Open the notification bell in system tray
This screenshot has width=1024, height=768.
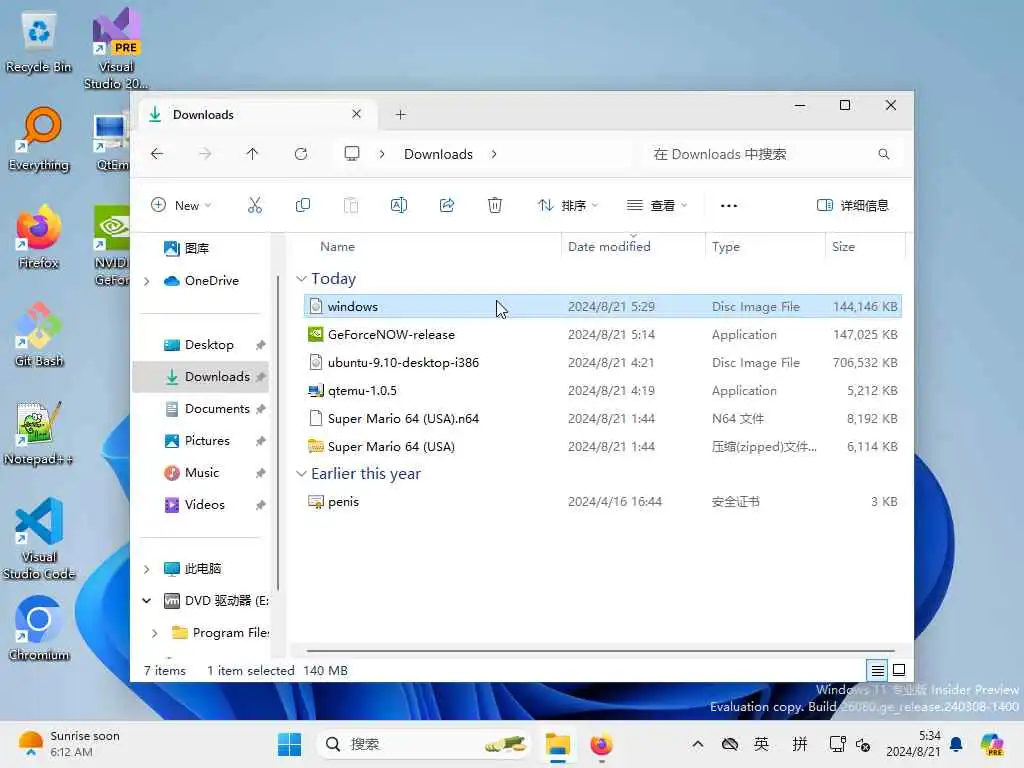click(x=956, y=744)
